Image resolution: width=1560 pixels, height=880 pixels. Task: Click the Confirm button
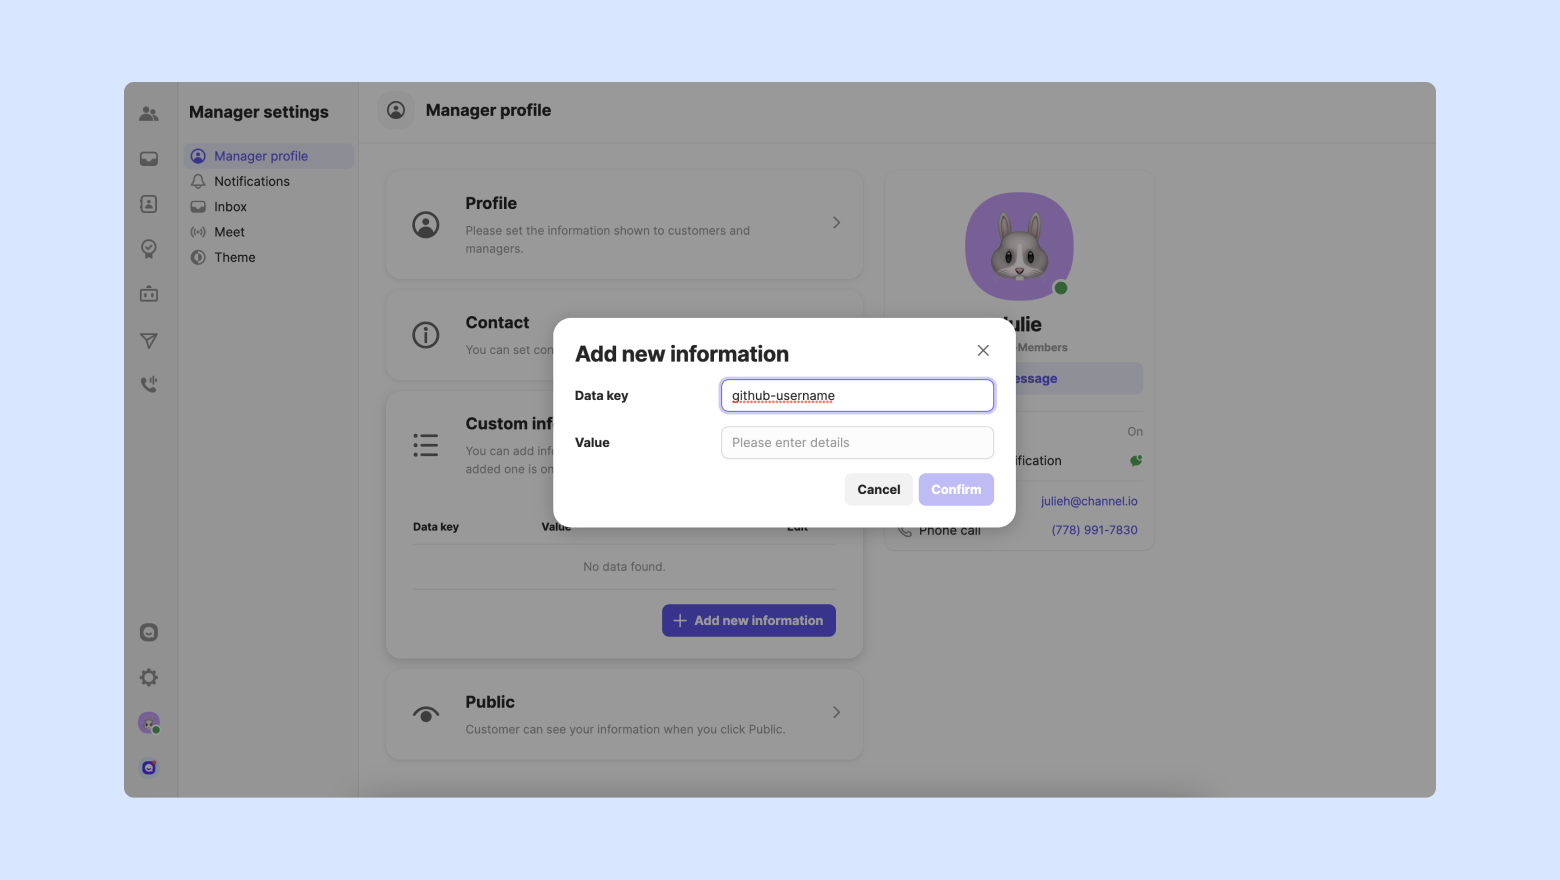[956, 490]
